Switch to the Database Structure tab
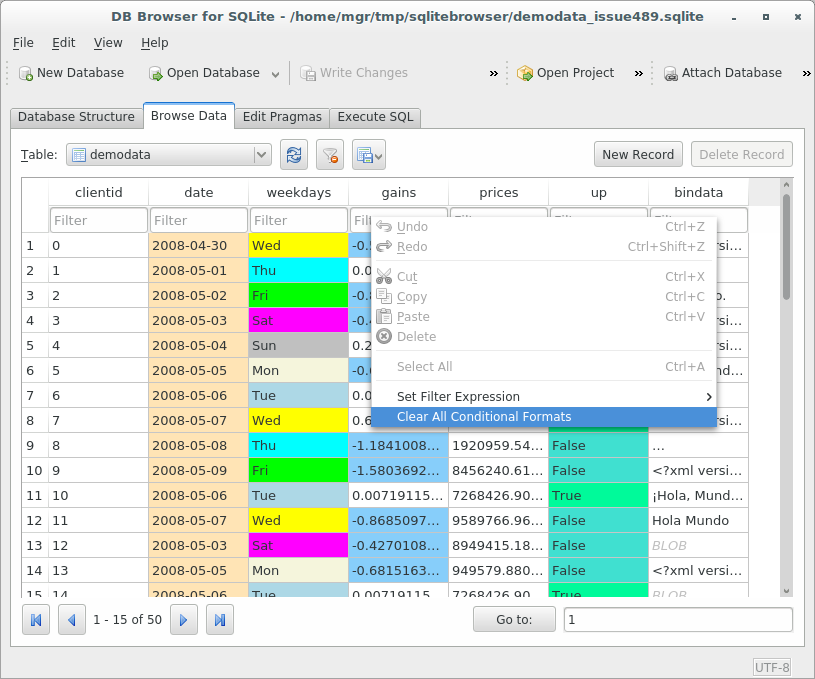Image resolution: width=815 pixels, height=679 pixels. point(76,117)
